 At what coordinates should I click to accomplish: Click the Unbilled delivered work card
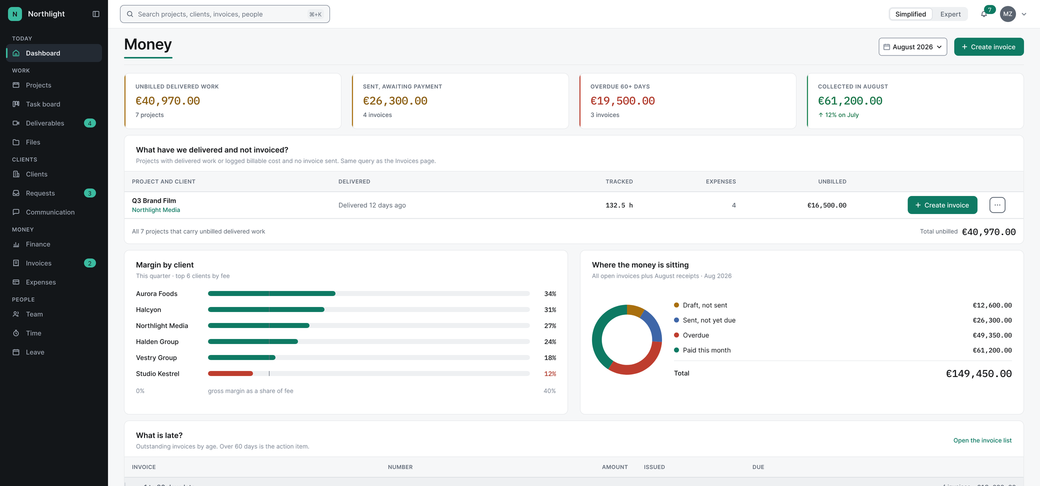pyautogui.click(x=233, y=101)
